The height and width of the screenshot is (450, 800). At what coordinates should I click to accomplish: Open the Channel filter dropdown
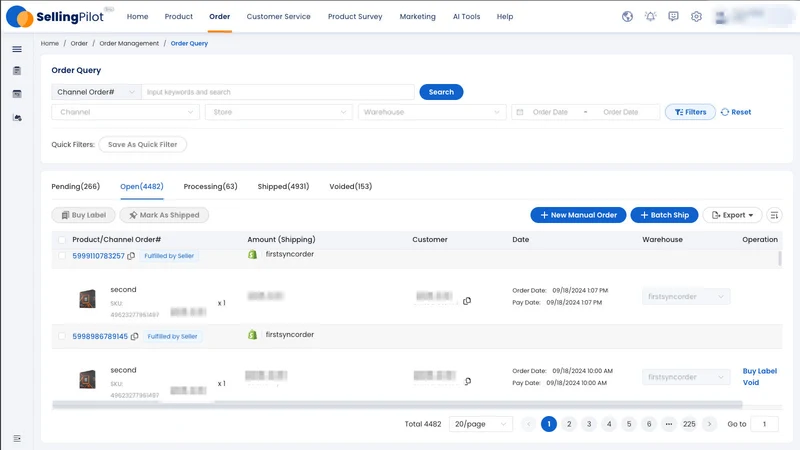coord(126,112)
